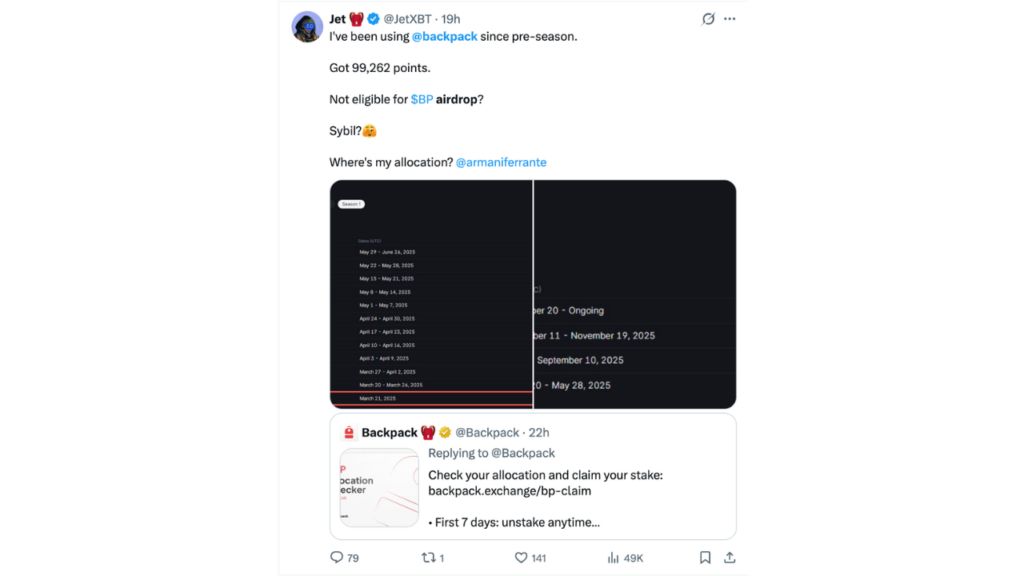Click Jet's blue verified badge
The image size is (1024, 576).
(x=373, y=19)
